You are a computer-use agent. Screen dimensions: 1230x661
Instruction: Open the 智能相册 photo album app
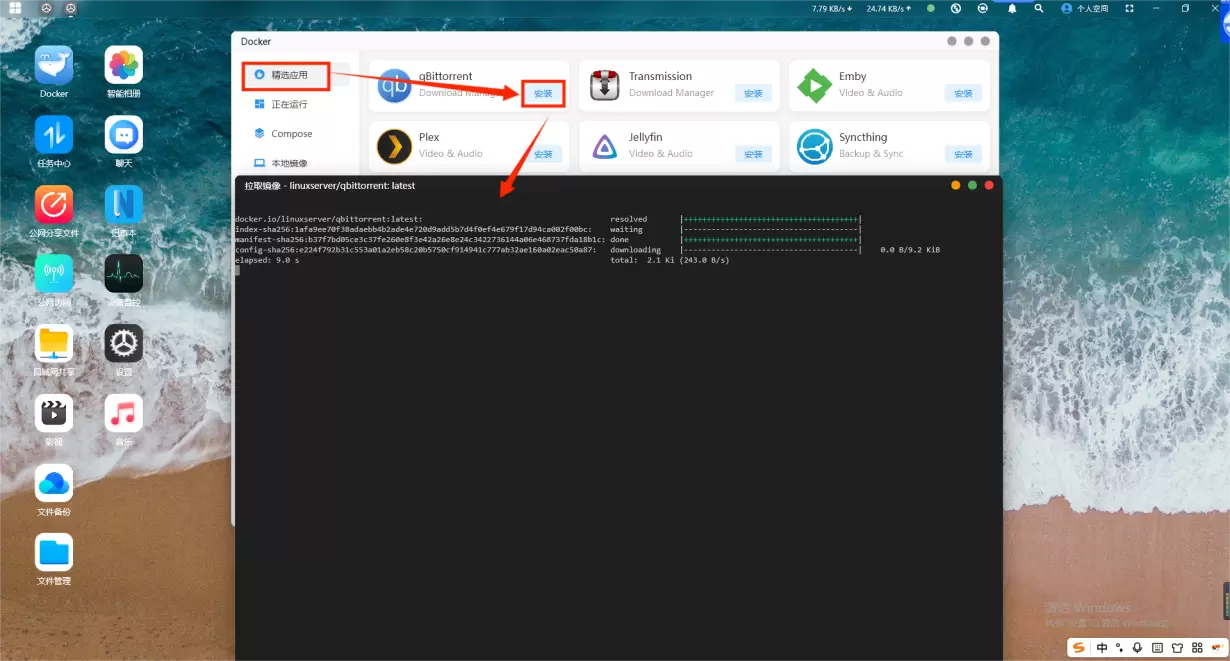[x=124, y=66]
